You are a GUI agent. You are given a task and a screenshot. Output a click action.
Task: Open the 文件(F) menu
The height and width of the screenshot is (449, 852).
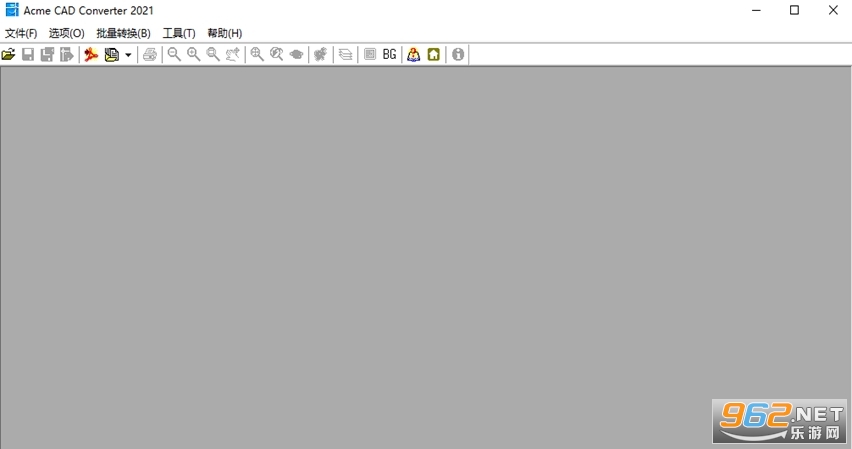(21, 33)
